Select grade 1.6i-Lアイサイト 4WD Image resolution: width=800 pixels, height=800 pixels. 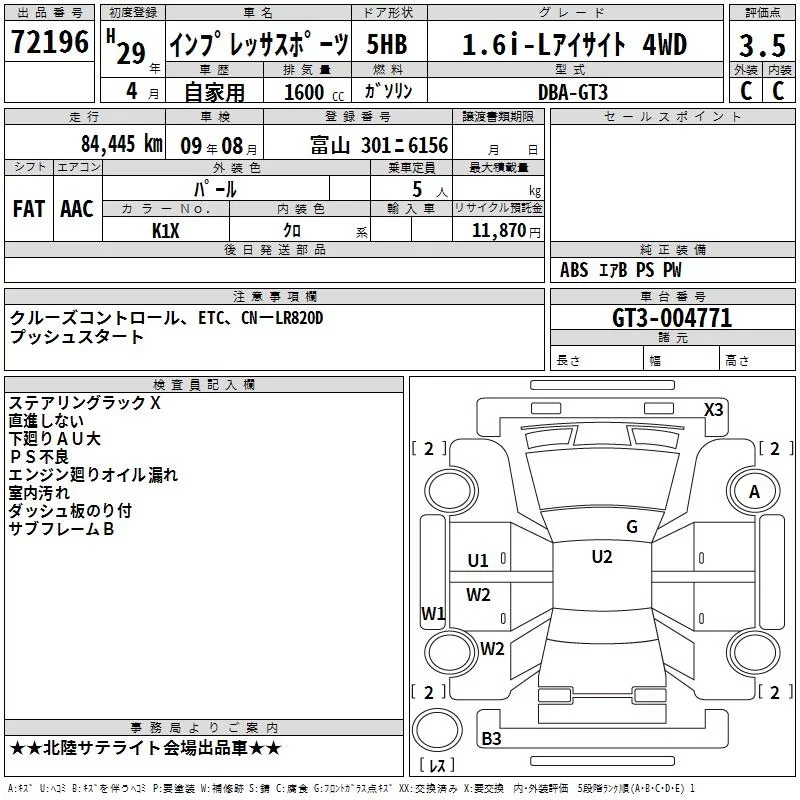tap(574, 44)
